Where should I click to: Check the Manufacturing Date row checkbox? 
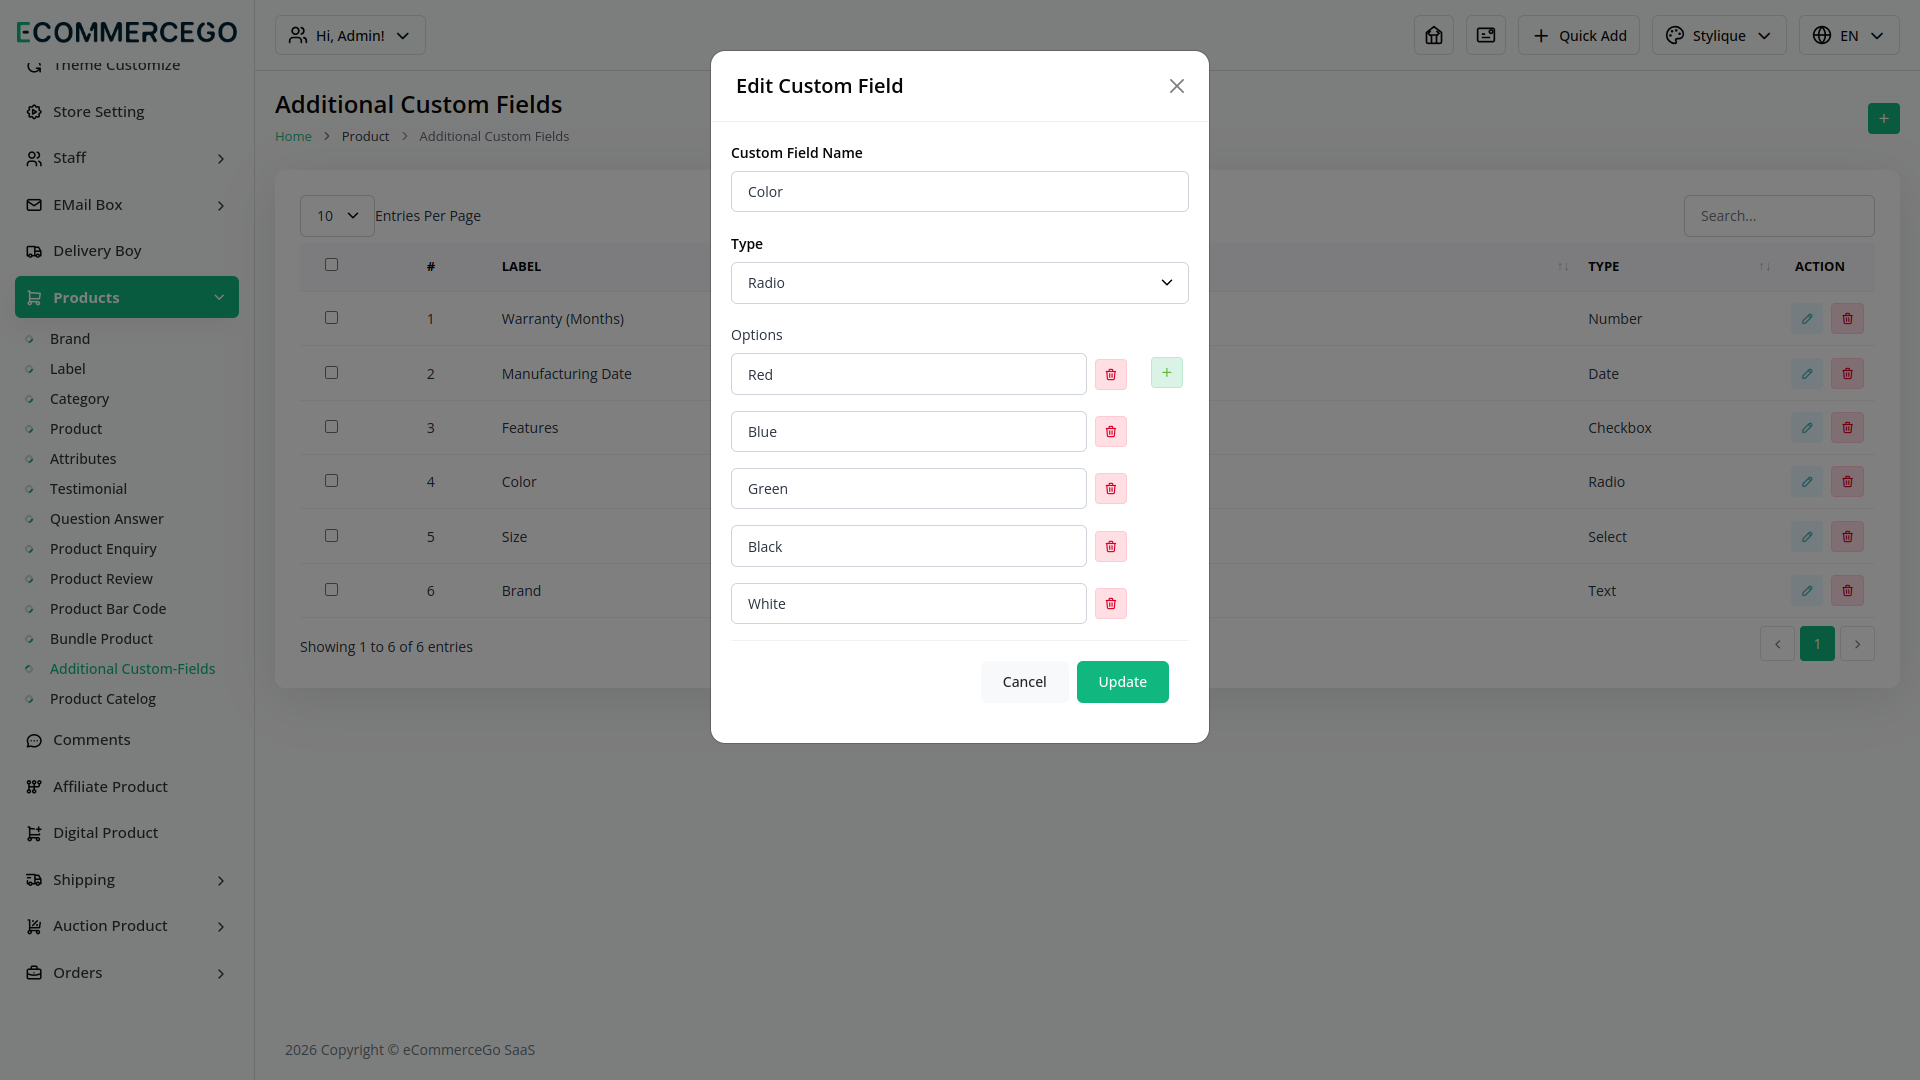(x=331, y=373)
